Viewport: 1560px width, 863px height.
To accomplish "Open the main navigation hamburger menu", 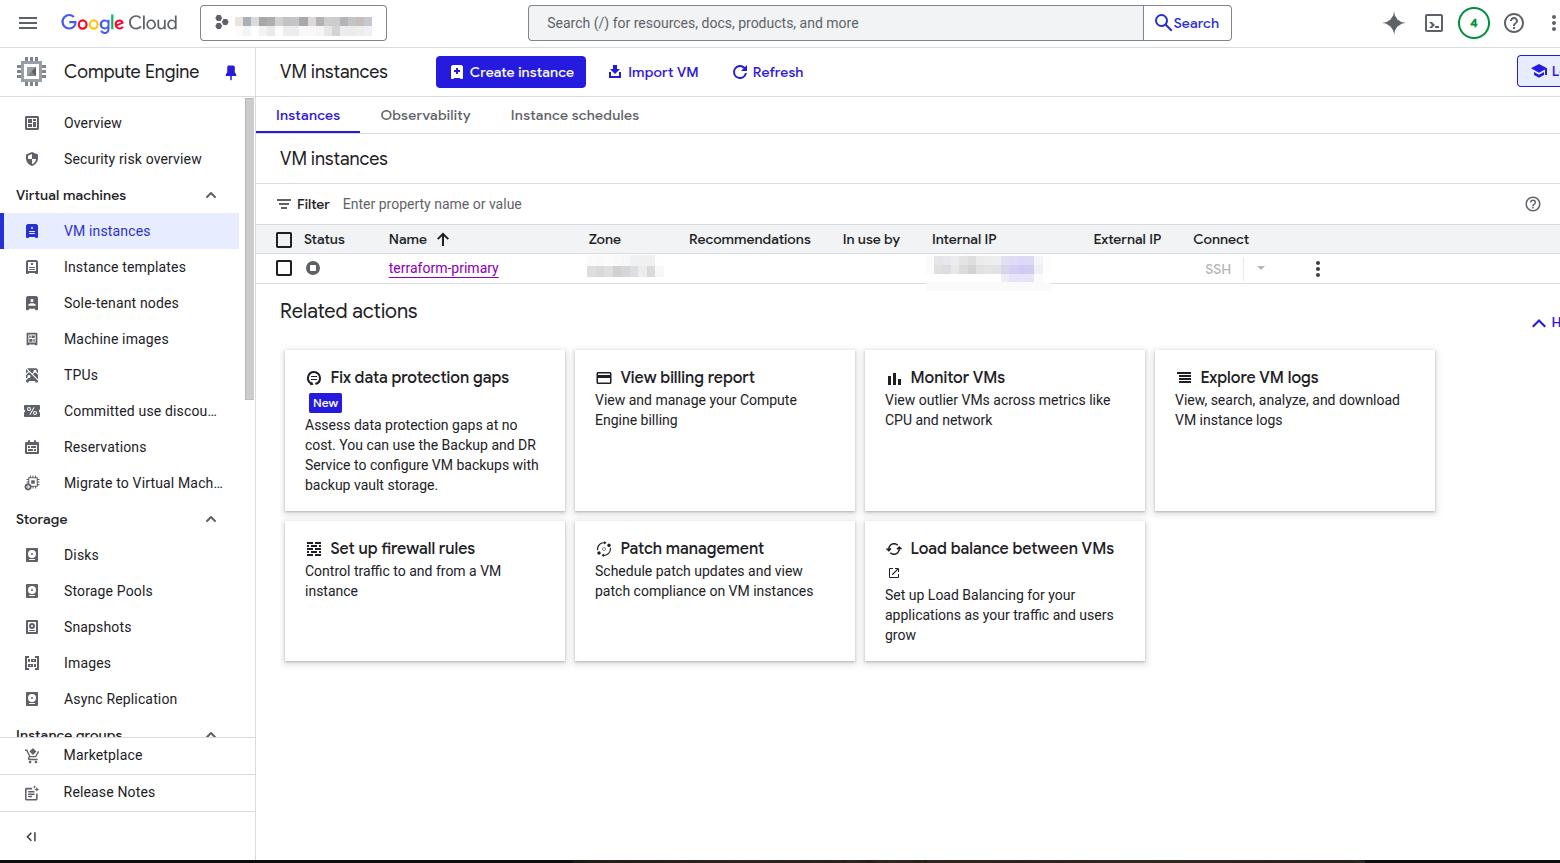I will point(28,23).
